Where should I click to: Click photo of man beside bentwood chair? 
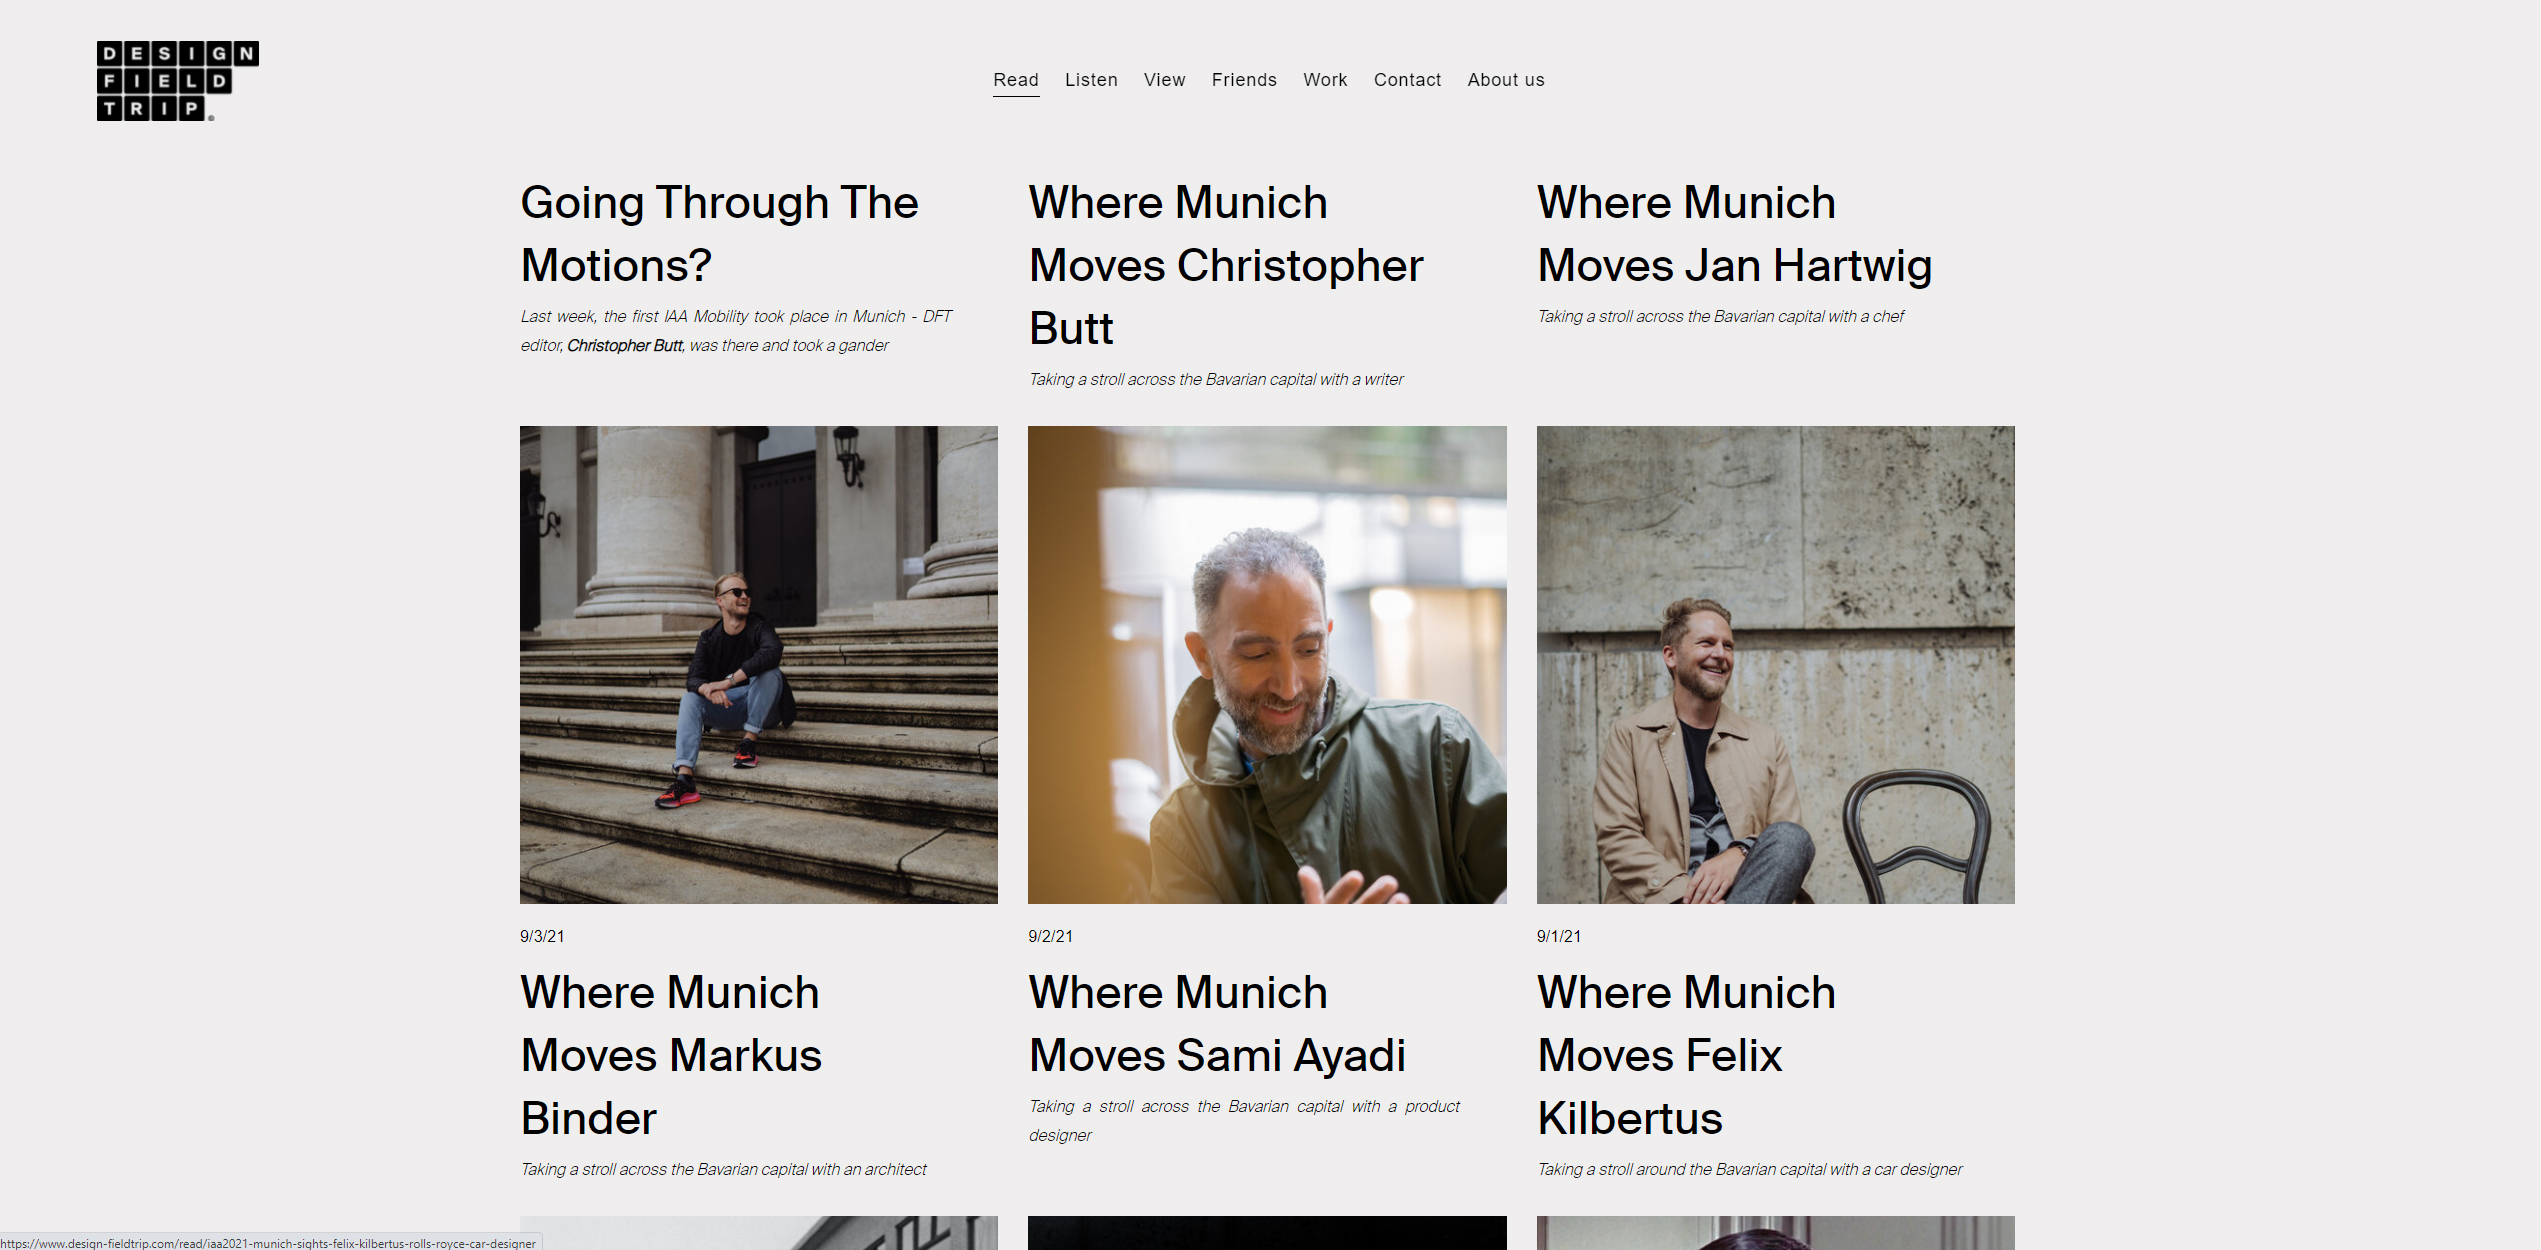point(1774,665)
